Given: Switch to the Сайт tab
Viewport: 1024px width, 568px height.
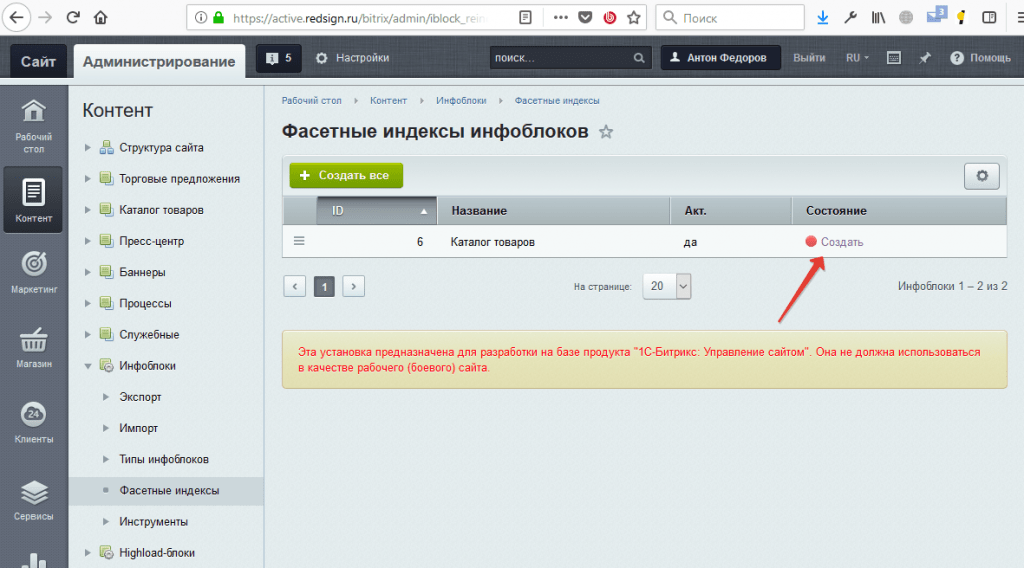Looking at the screenshot, I should pos(38,61).
